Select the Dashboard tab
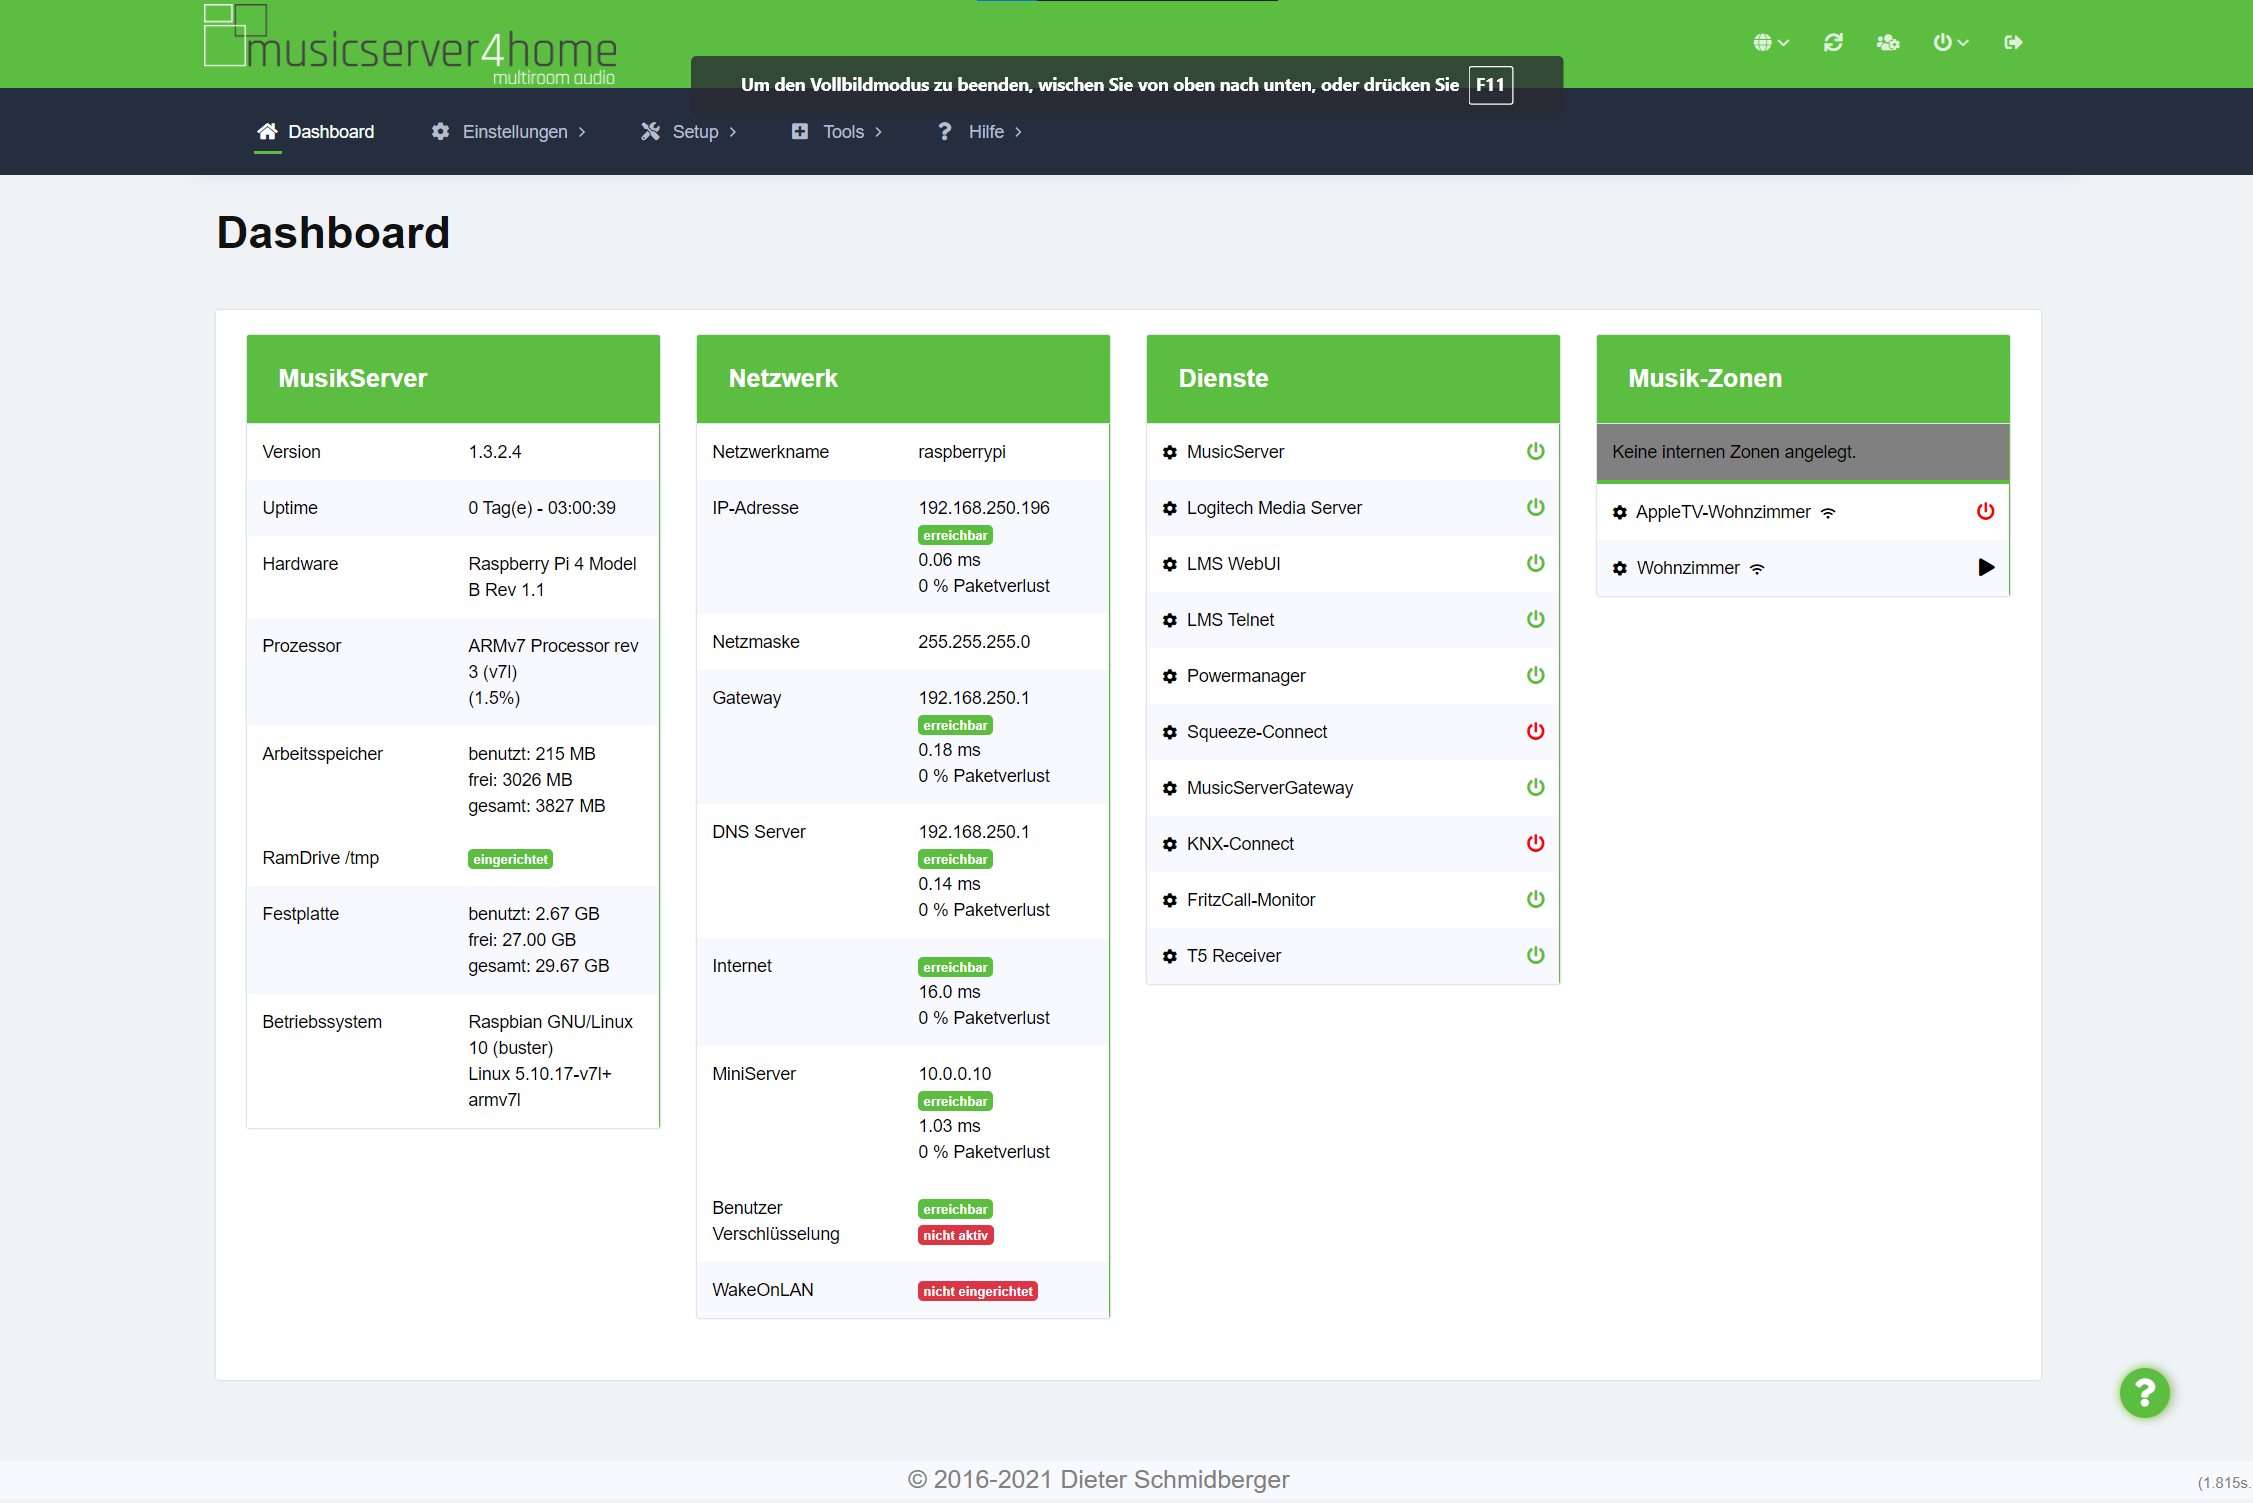The image size is (2253, 1503). pos(316,132)
